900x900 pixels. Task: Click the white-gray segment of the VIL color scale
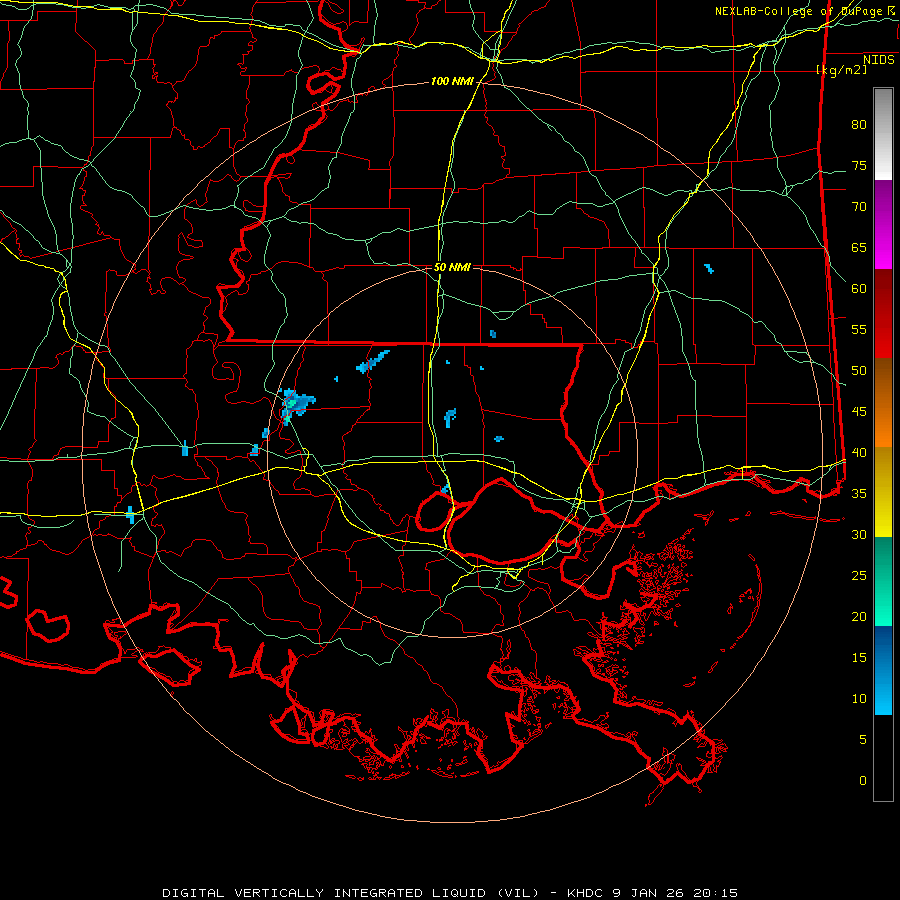pyautogui.click(x=883, y=134)
